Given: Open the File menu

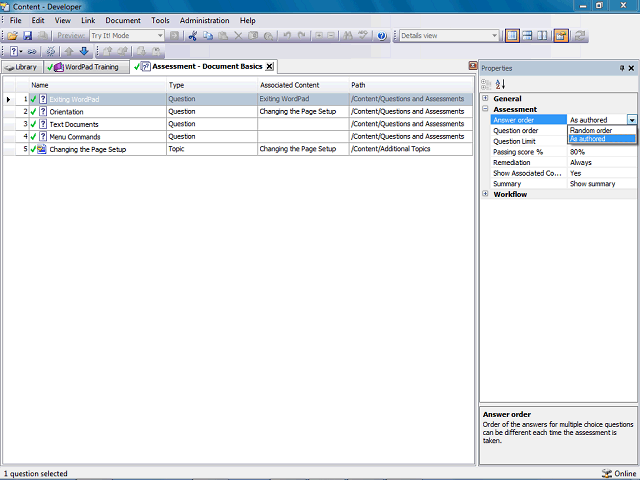Looking at the screenshot, I should point(16,20).
